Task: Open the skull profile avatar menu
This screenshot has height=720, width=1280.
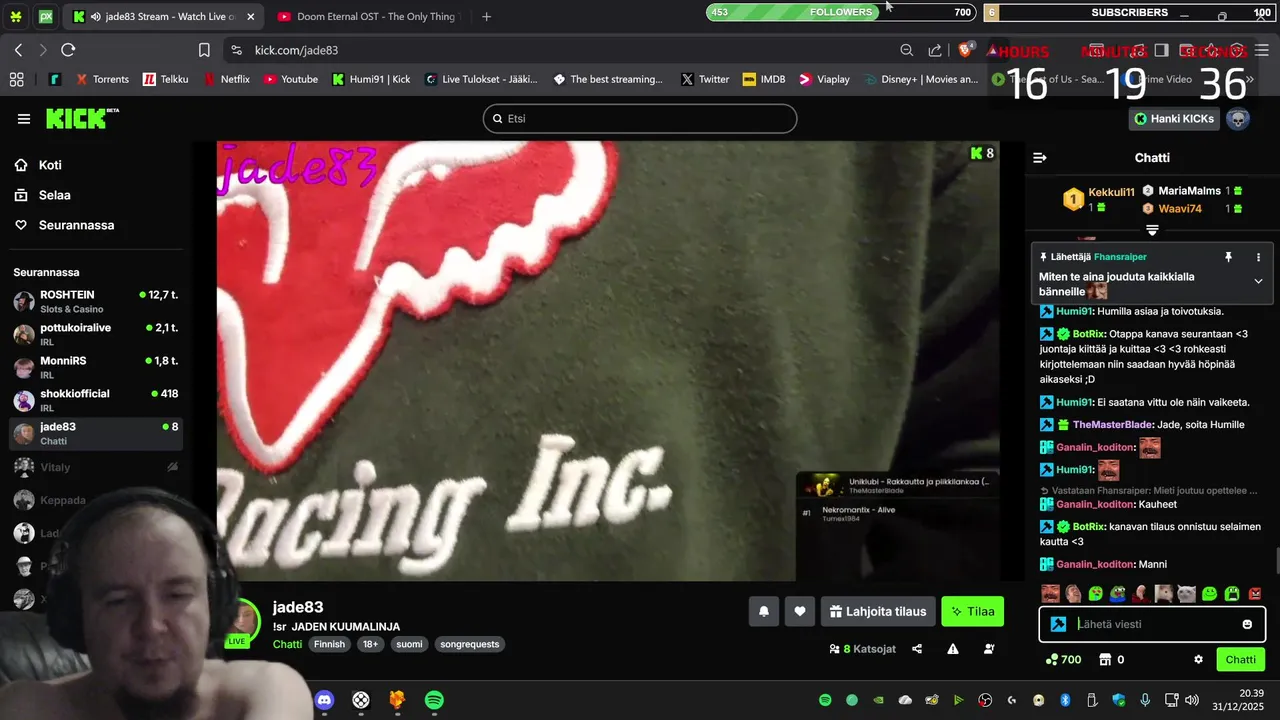Action: [1238, 119]
